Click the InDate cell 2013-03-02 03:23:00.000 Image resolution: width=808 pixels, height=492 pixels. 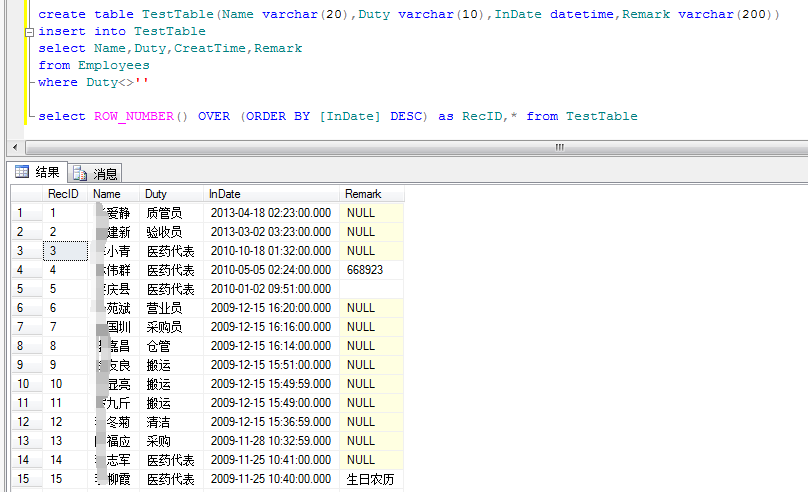pyautogui.click(x=271, y=232)
